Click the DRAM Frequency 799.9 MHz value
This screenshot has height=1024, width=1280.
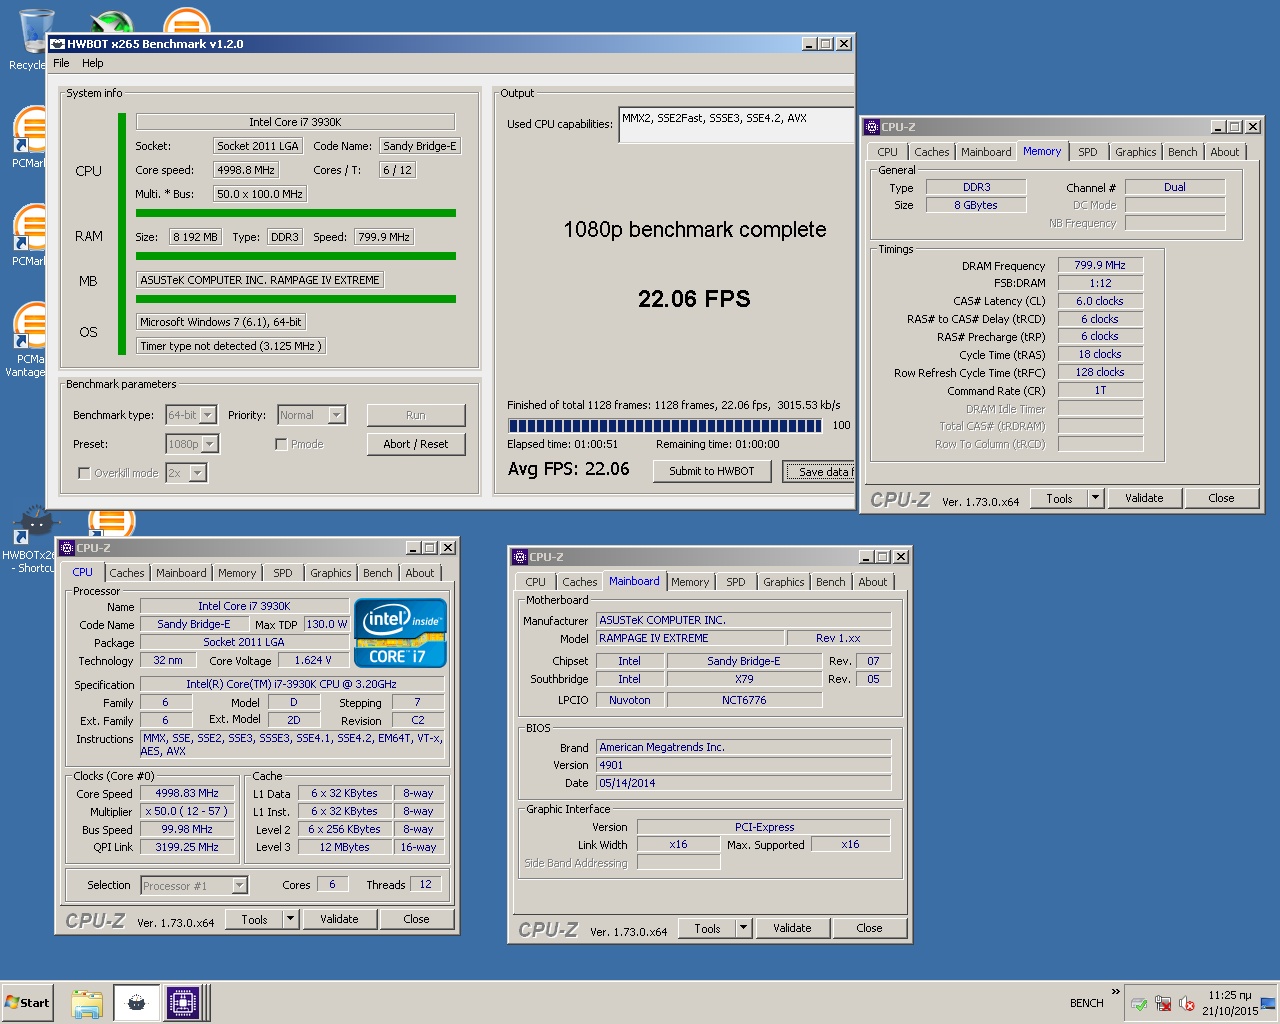(x=1100, y=265)
